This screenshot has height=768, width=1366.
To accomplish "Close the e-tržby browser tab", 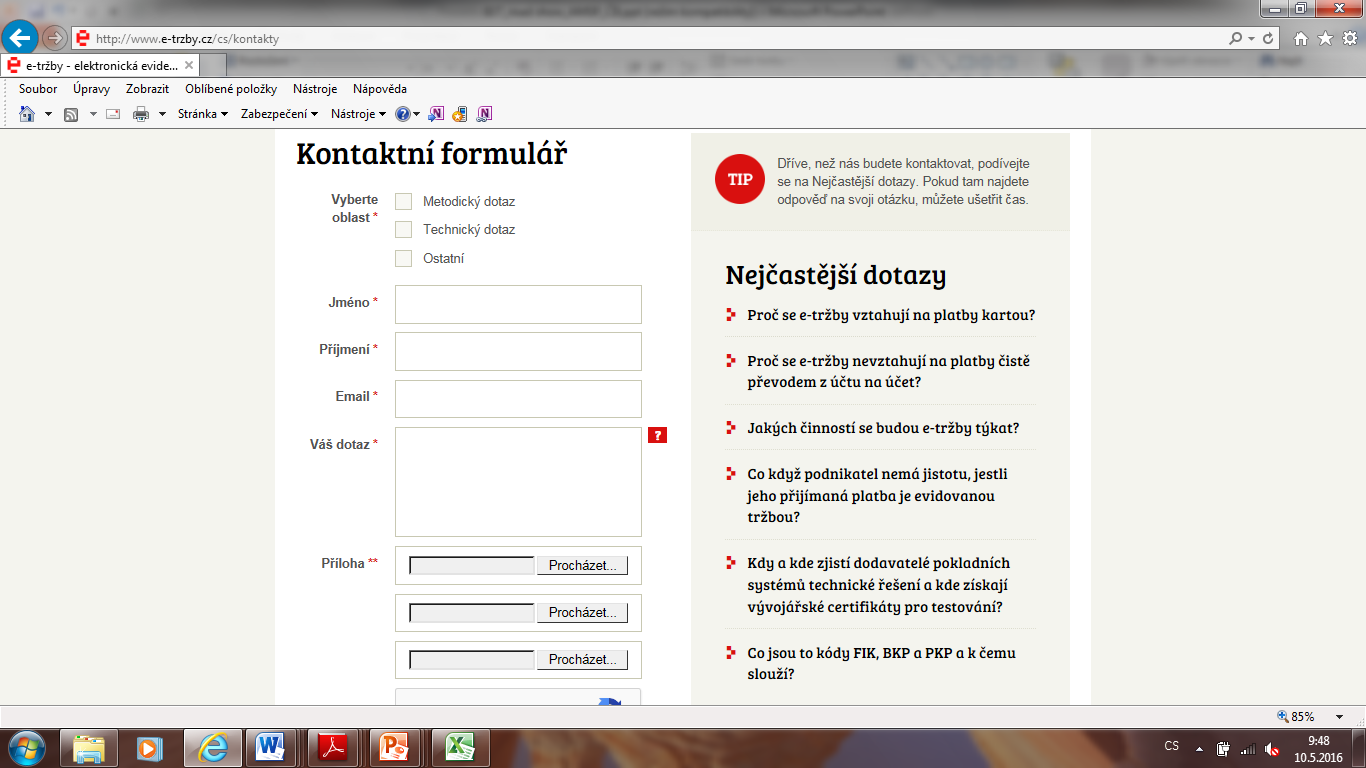I will [188, 66].
